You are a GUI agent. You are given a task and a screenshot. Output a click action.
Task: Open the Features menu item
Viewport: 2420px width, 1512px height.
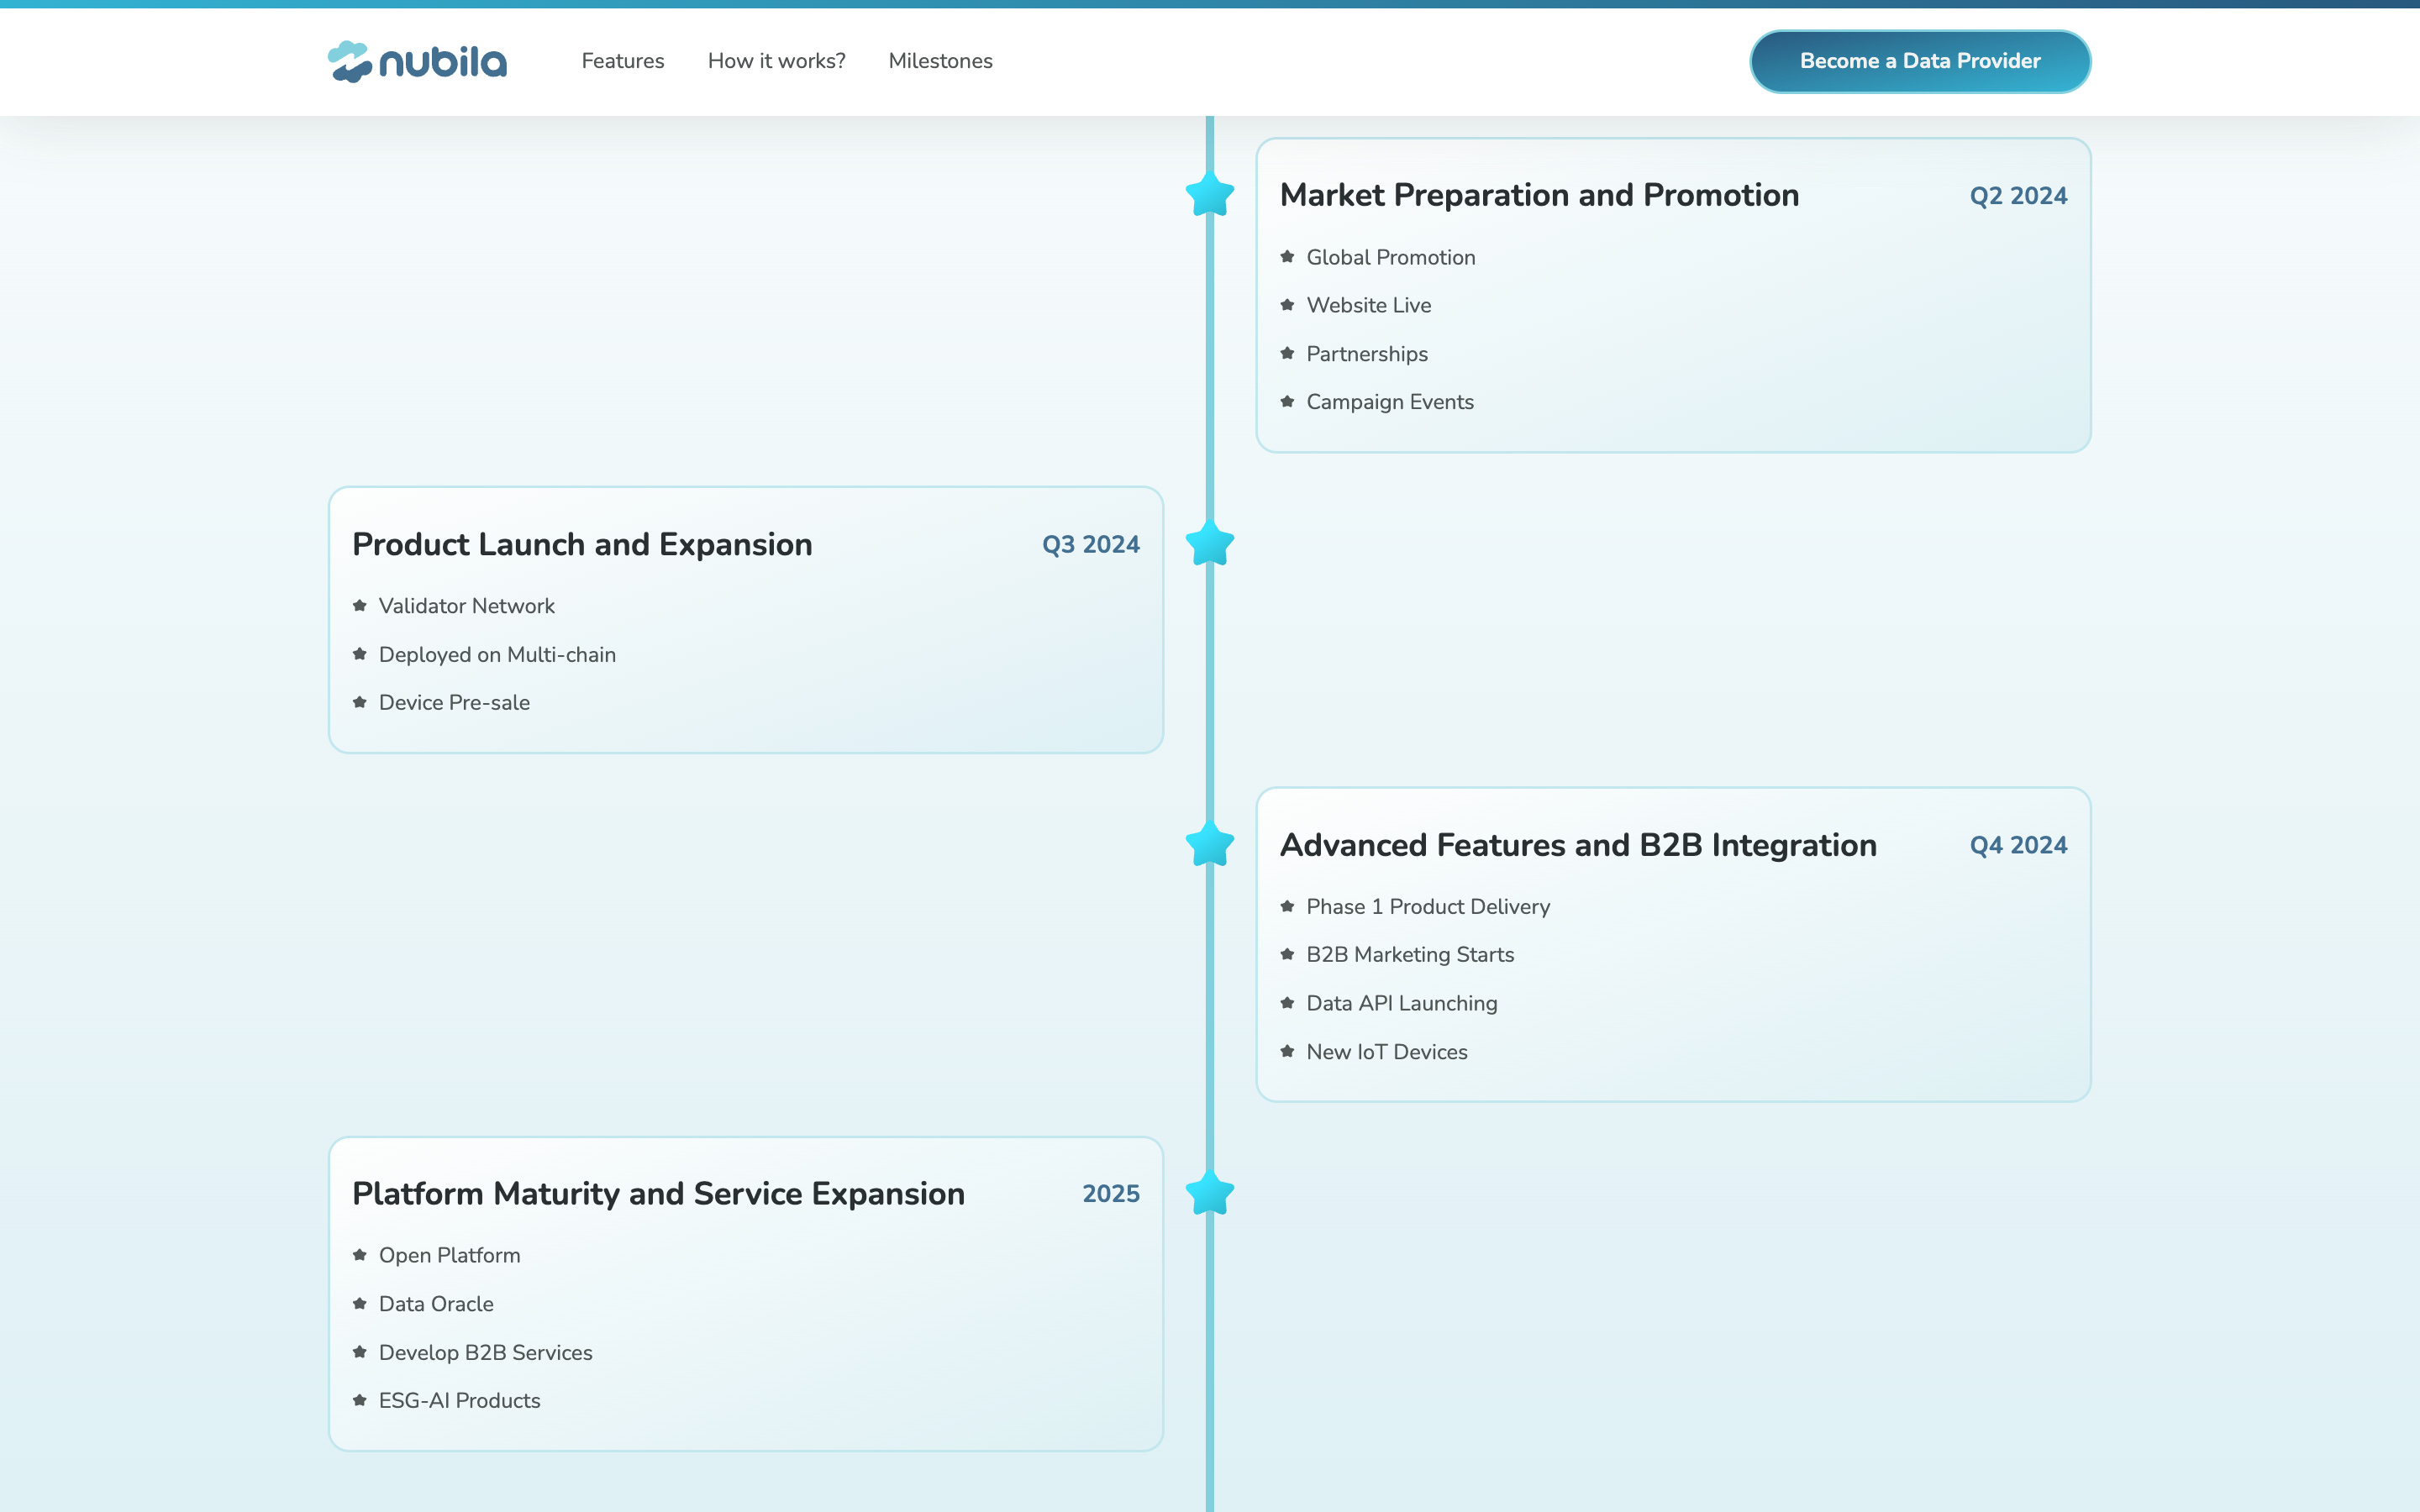click(x=622, y=61)
